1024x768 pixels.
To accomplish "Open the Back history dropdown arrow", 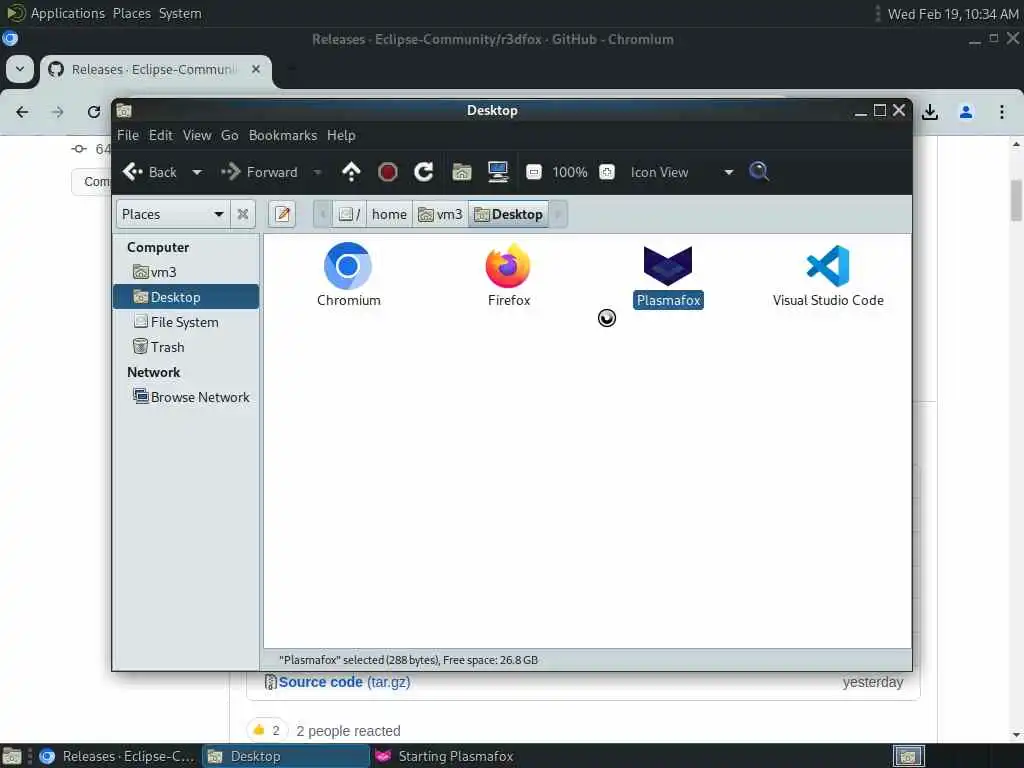I will click(197, 172).
